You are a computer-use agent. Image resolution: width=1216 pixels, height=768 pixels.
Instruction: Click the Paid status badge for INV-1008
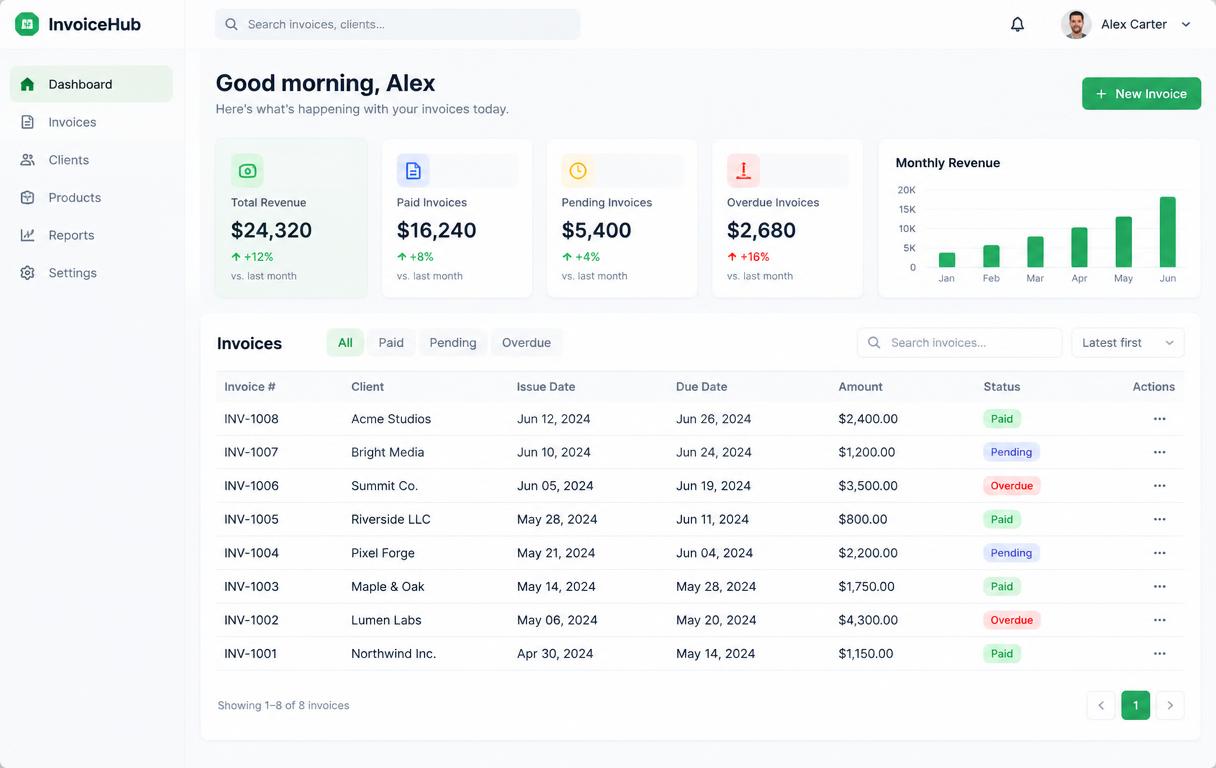coord(1002,419)
